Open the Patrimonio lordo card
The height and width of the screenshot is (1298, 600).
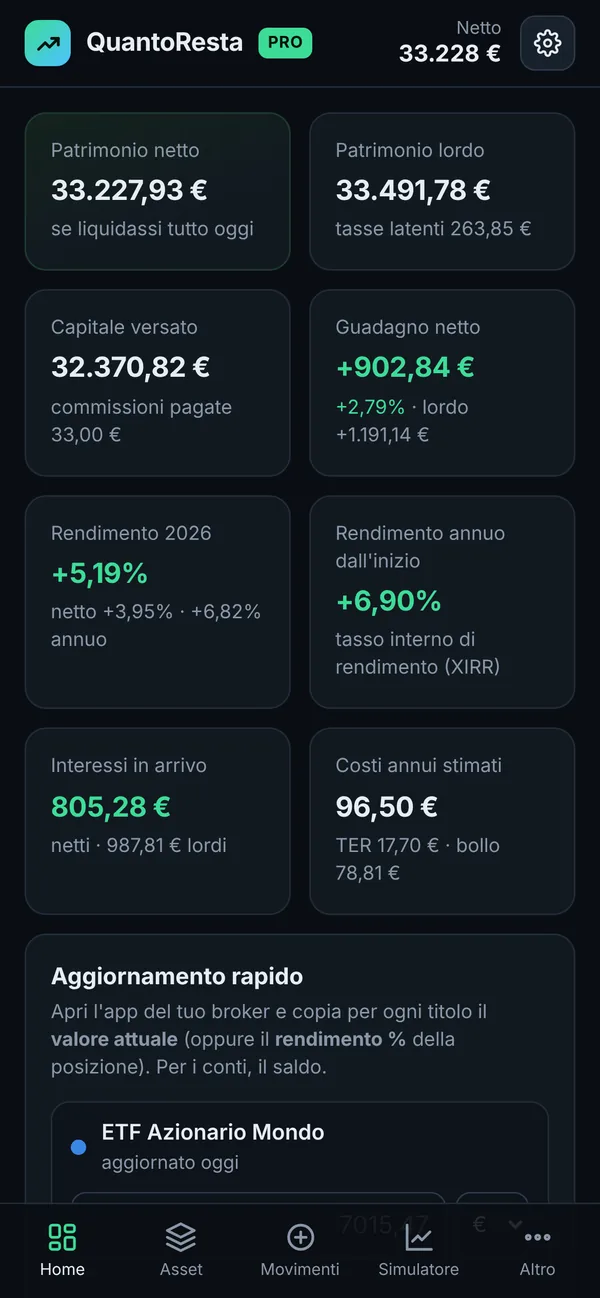(x=442, y=191)
